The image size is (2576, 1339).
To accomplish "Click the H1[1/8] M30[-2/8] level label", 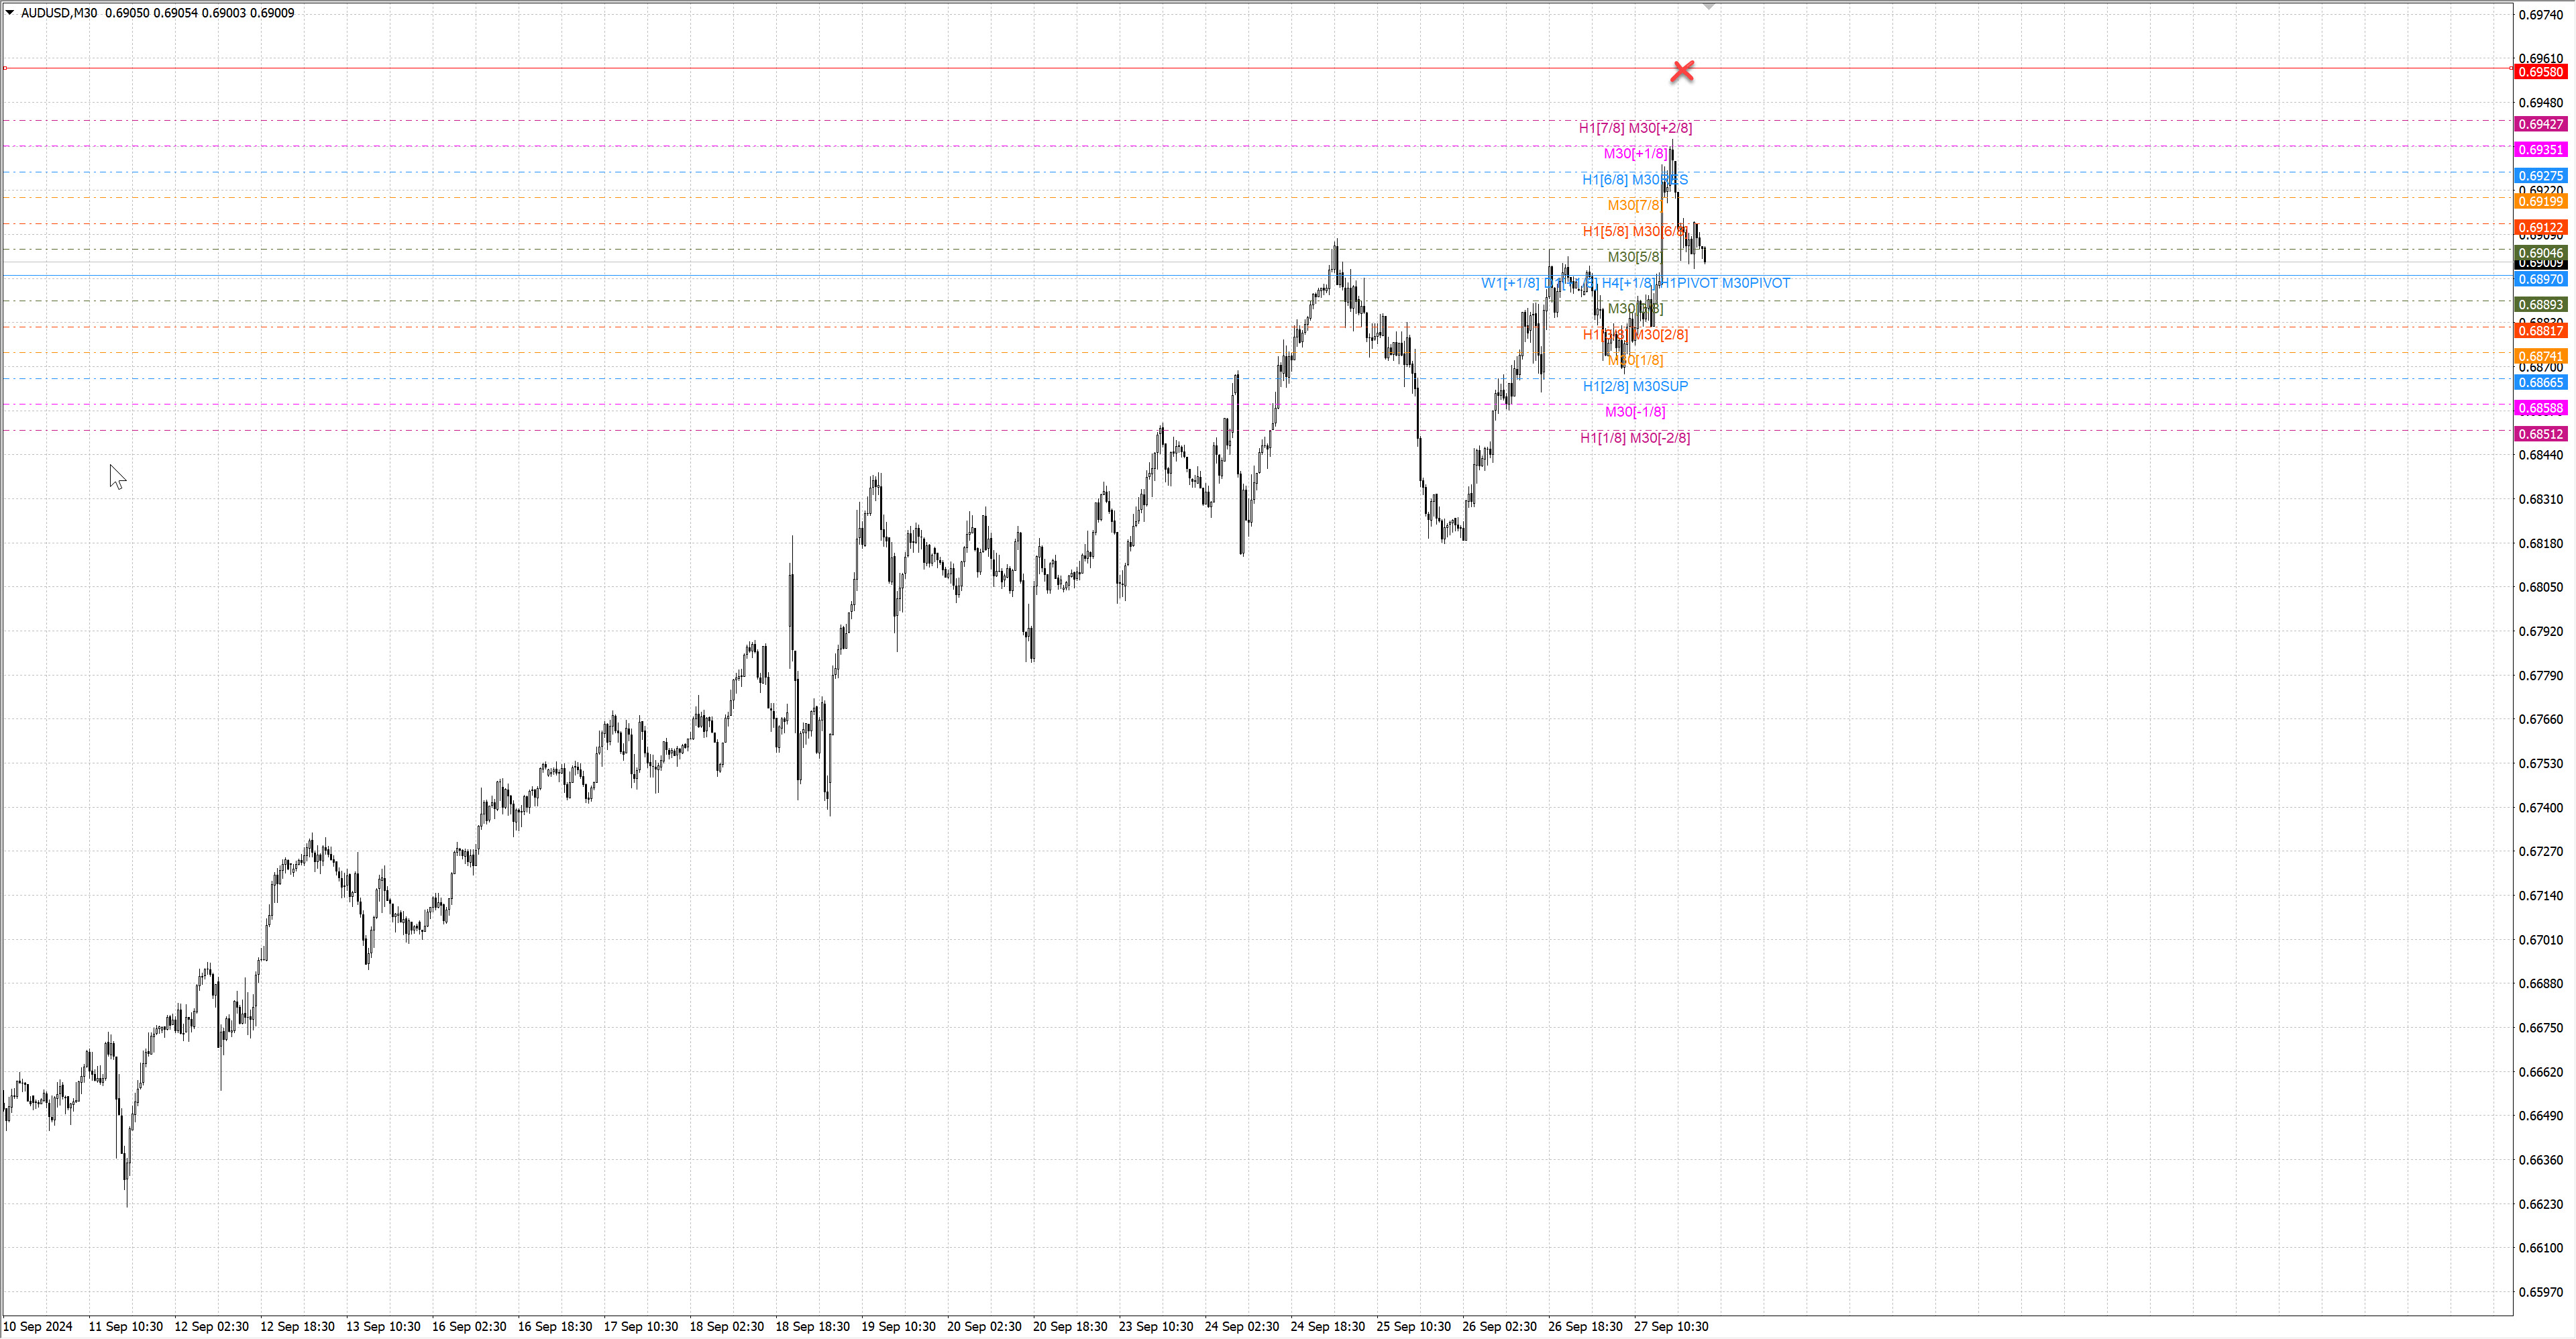I will coord(1635,438).
